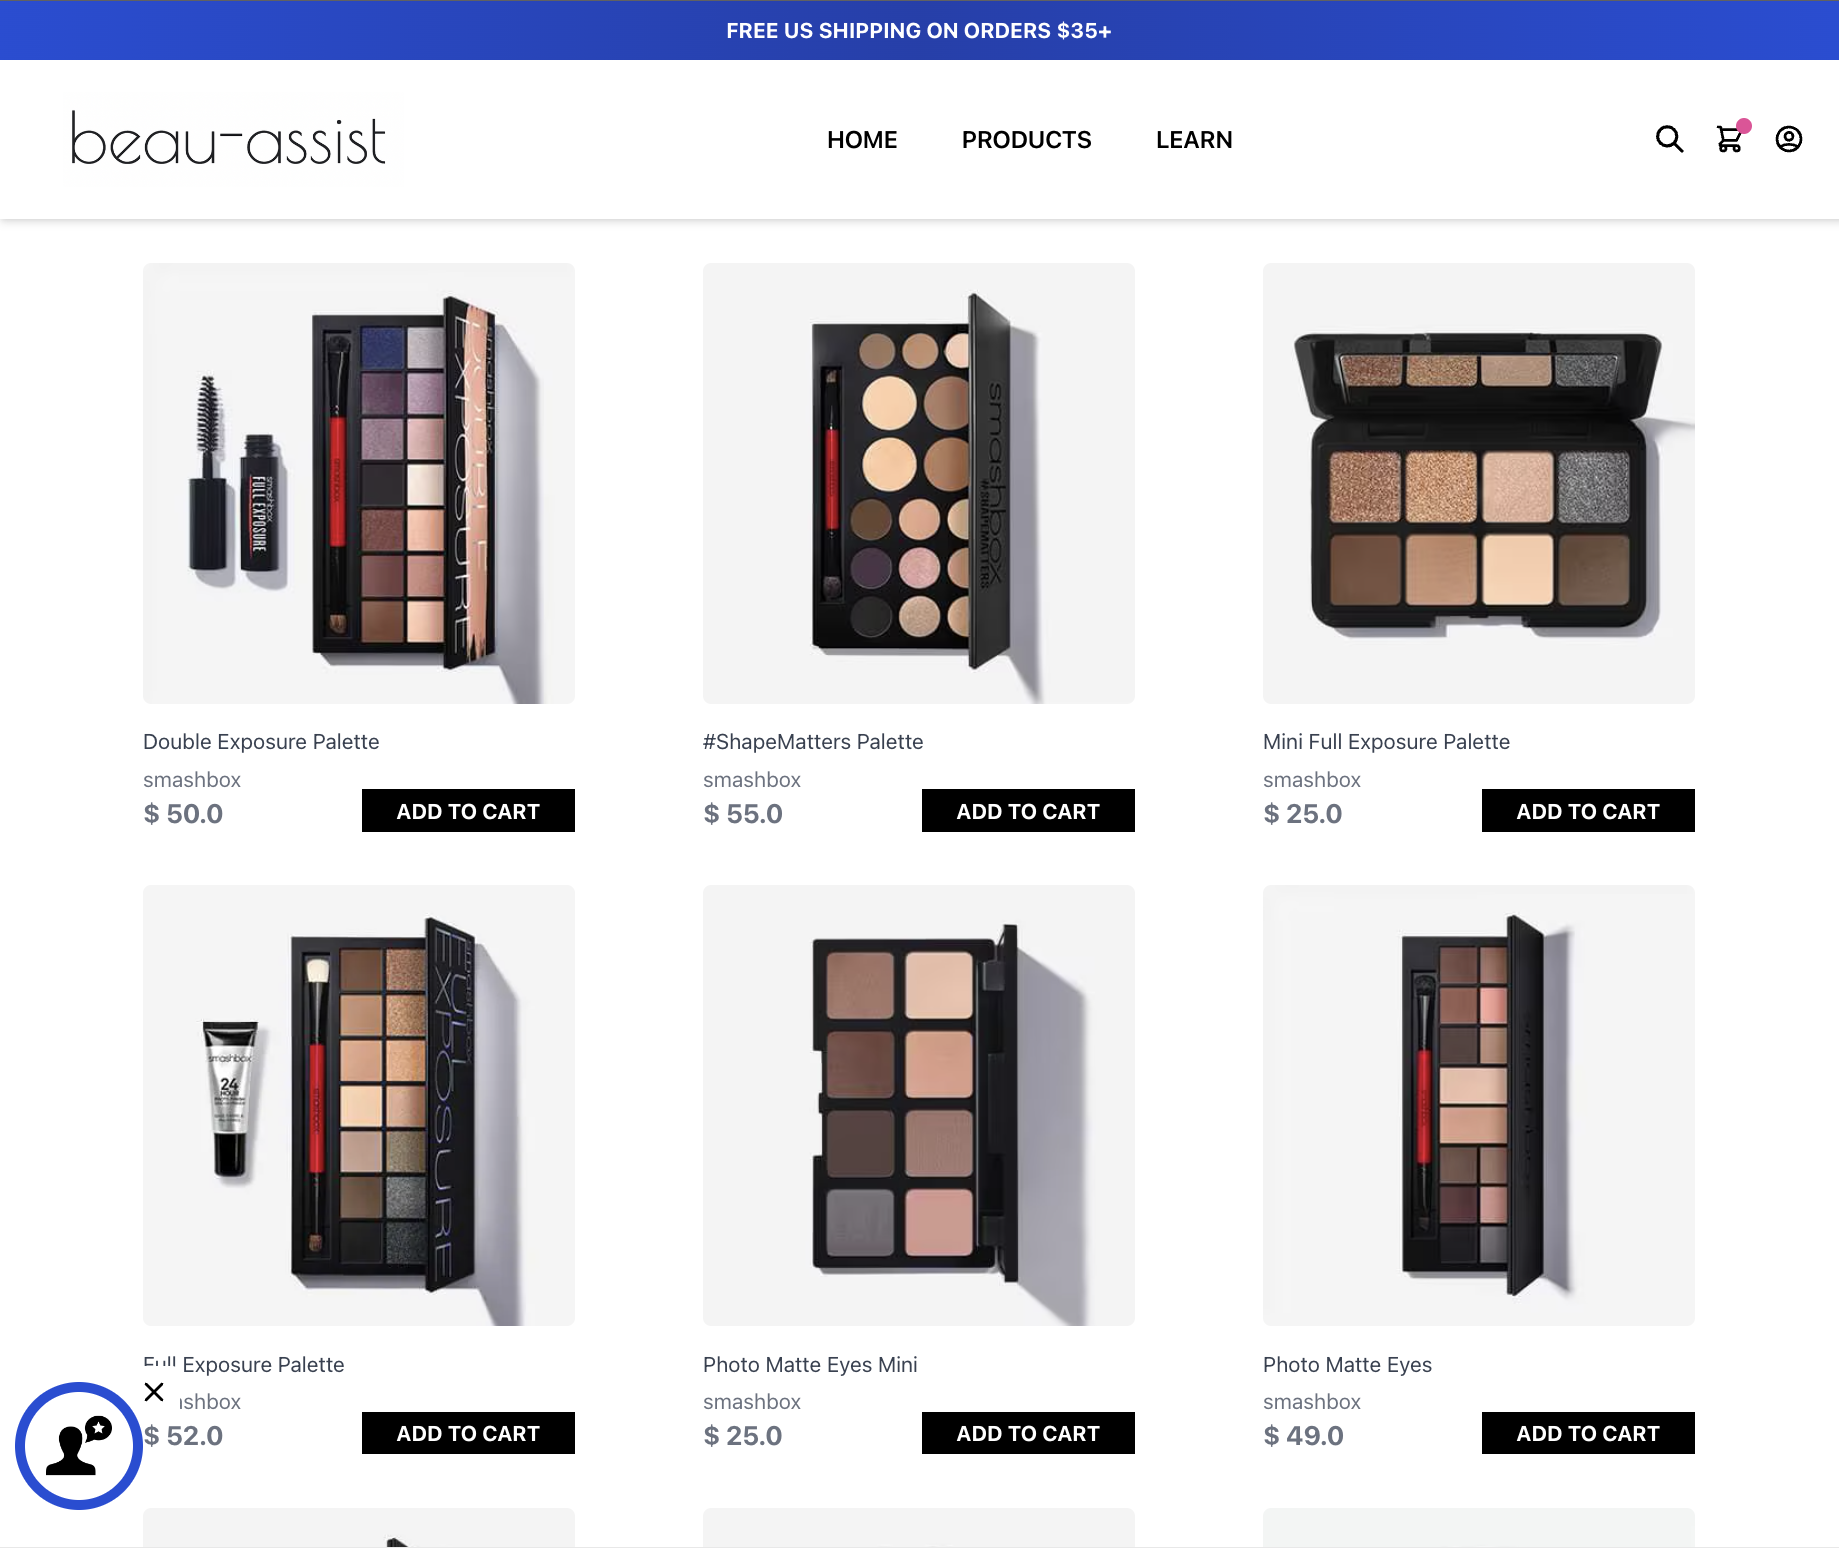Open the user account icon
The image size is (1839, 1548).
[x=1789, y=139]
